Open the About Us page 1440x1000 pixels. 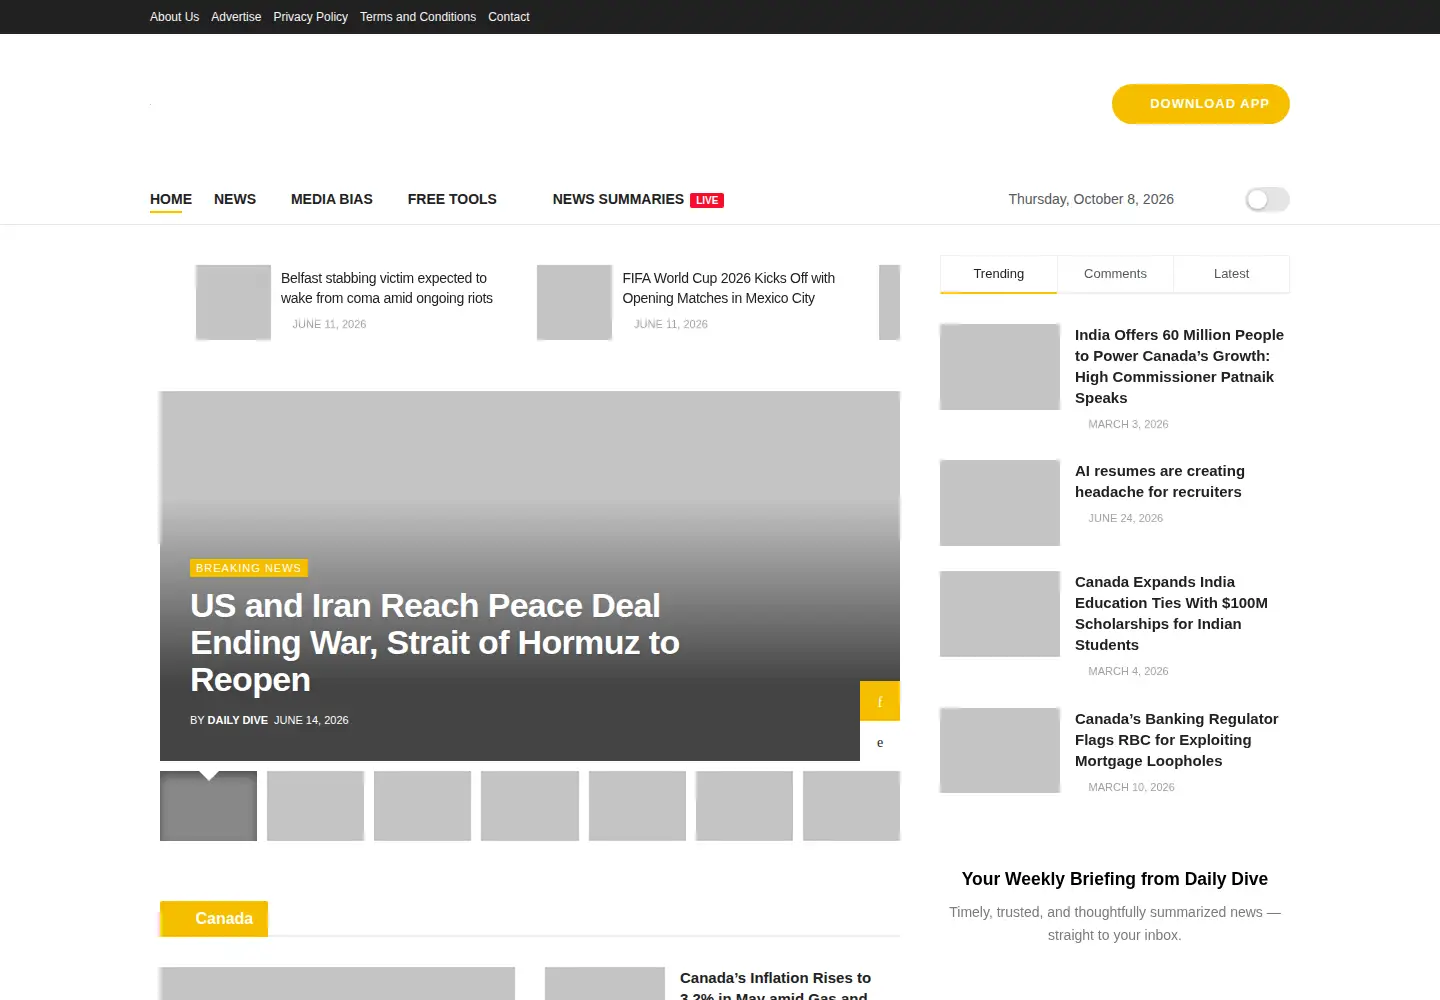pyautogui.click(x=174, y=17)
